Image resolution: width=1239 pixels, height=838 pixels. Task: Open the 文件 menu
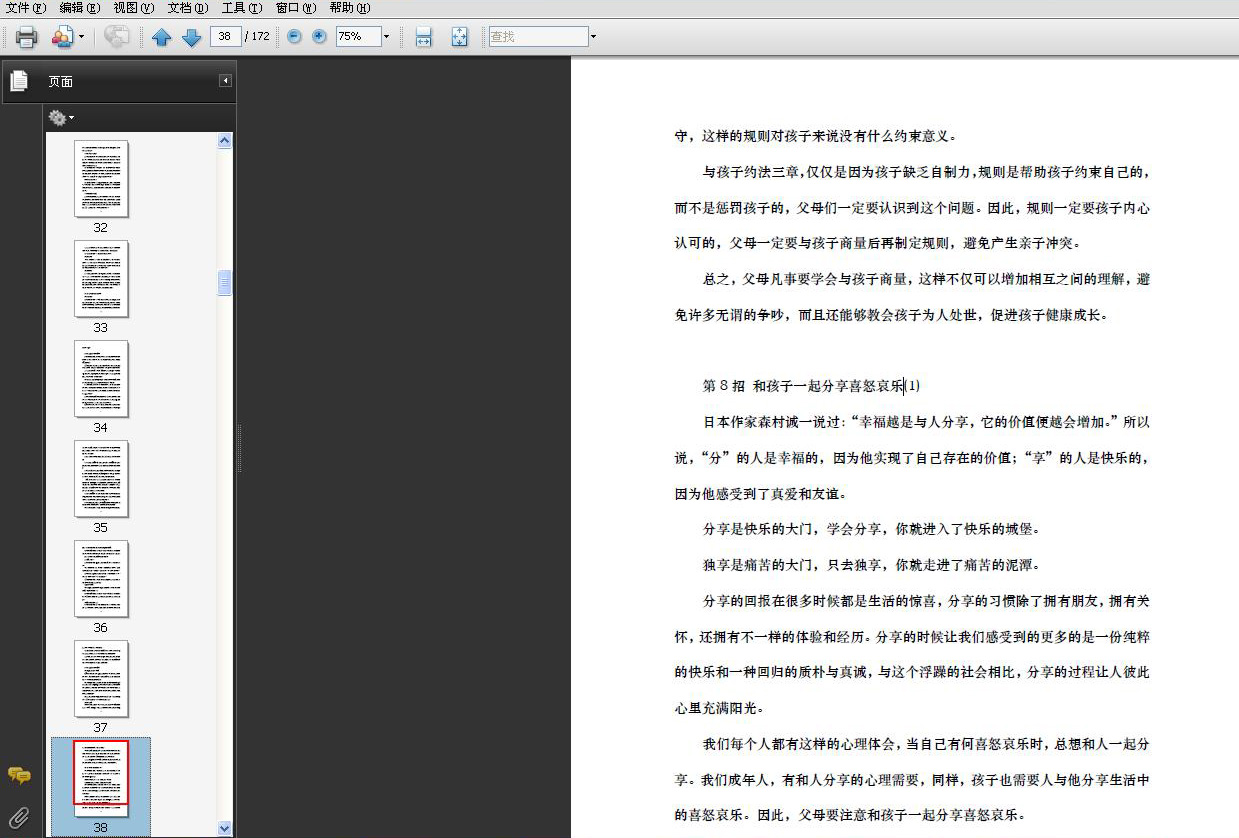click(x=26, y=8)
